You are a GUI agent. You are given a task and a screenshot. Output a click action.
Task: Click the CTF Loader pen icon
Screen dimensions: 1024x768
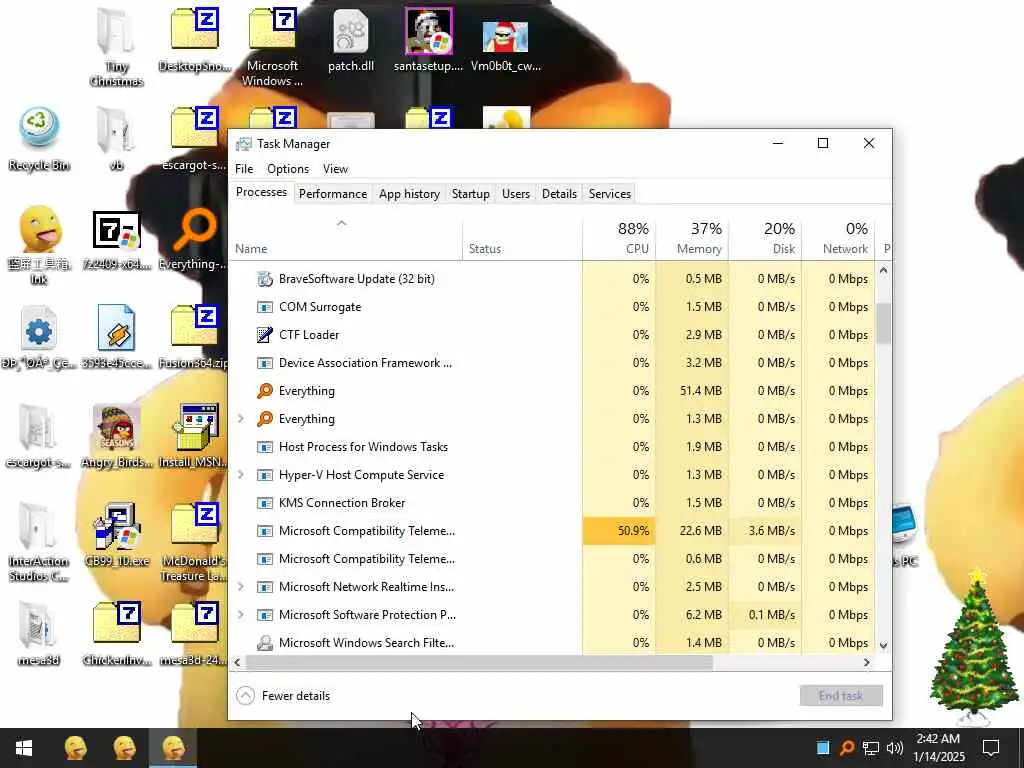click(264, 335)
